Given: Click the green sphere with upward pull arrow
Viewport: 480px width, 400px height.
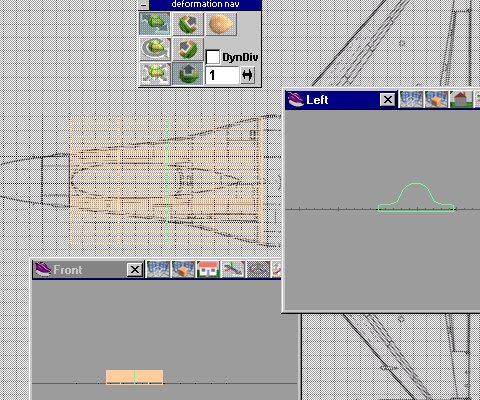Looking at the screenshot, I should [188, 24].
